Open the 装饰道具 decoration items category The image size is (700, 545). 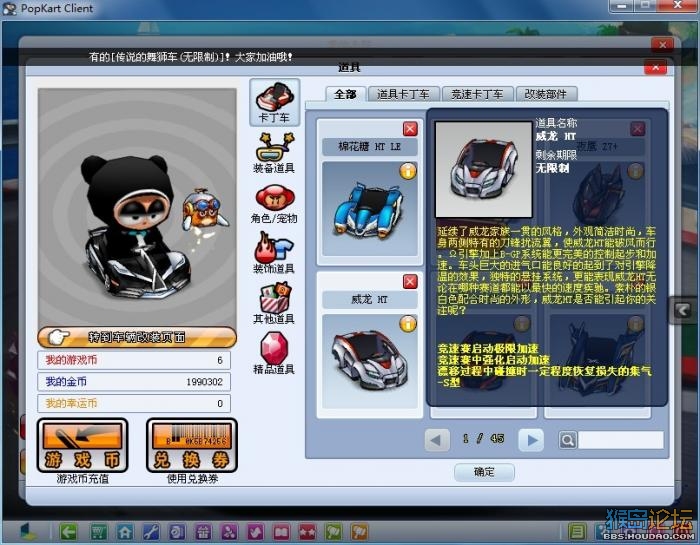(274, 253)
